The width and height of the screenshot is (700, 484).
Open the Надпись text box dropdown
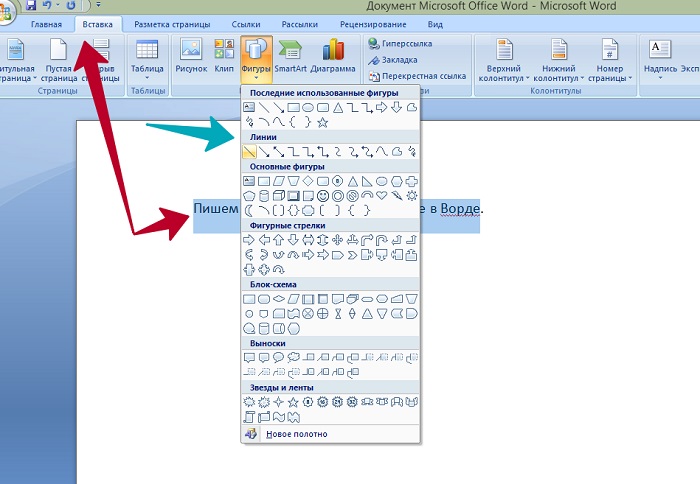pos(660,59)
